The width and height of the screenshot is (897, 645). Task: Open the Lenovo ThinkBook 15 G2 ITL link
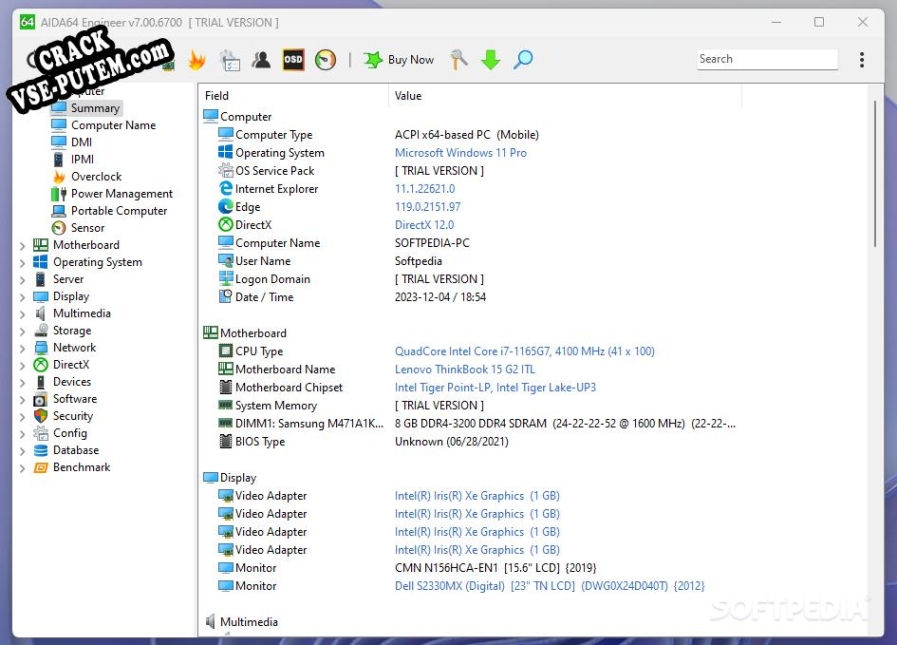tap(463, 370)
